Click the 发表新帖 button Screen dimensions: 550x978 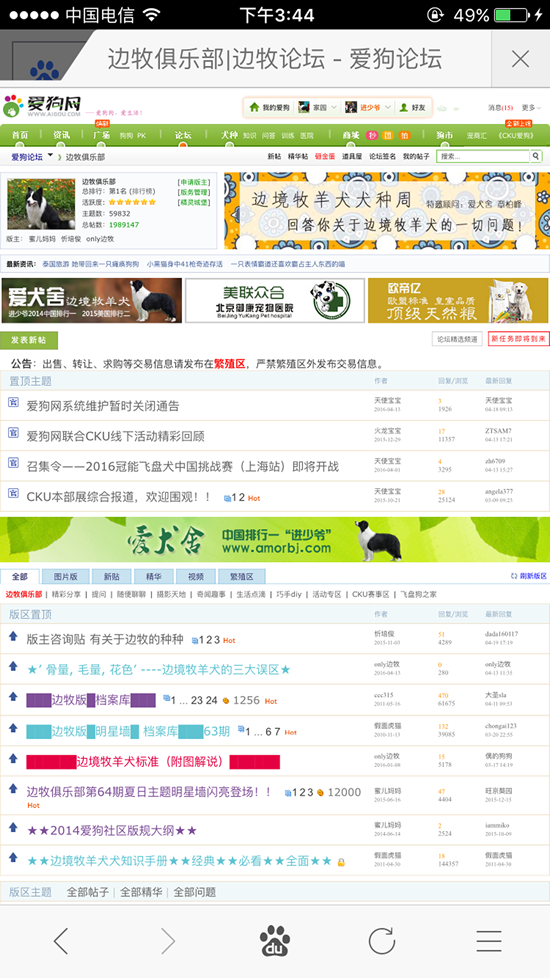[29, 341]
